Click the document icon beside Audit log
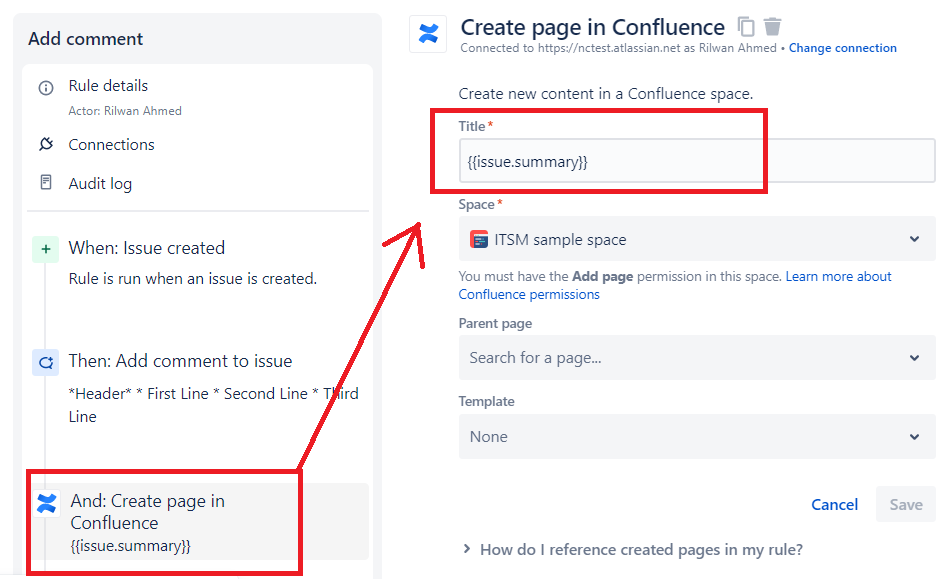949x579 pixels. pos(46,182)
